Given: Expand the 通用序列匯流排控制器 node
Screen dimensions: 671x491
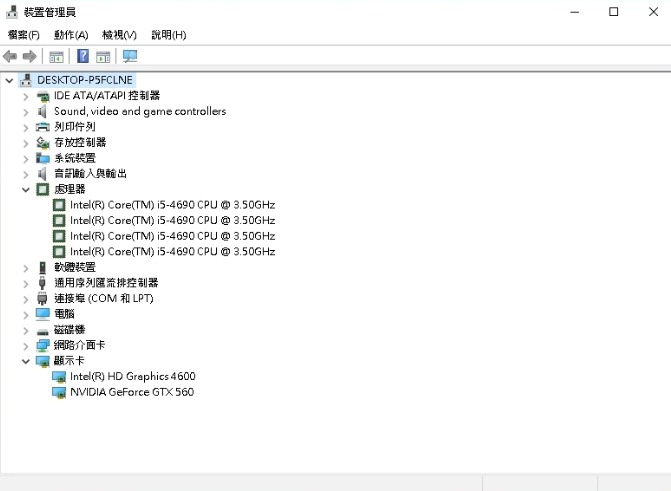Looking at the screenshot, I should 26,283.
